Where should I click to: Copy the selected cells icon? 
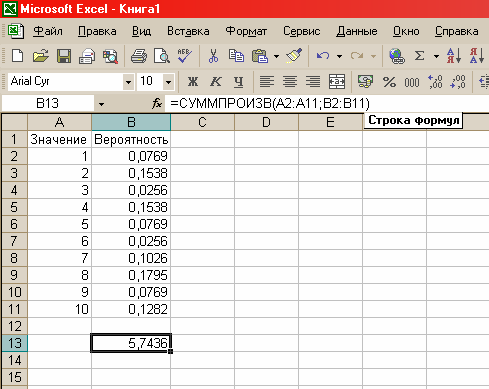tap(236, 56)
